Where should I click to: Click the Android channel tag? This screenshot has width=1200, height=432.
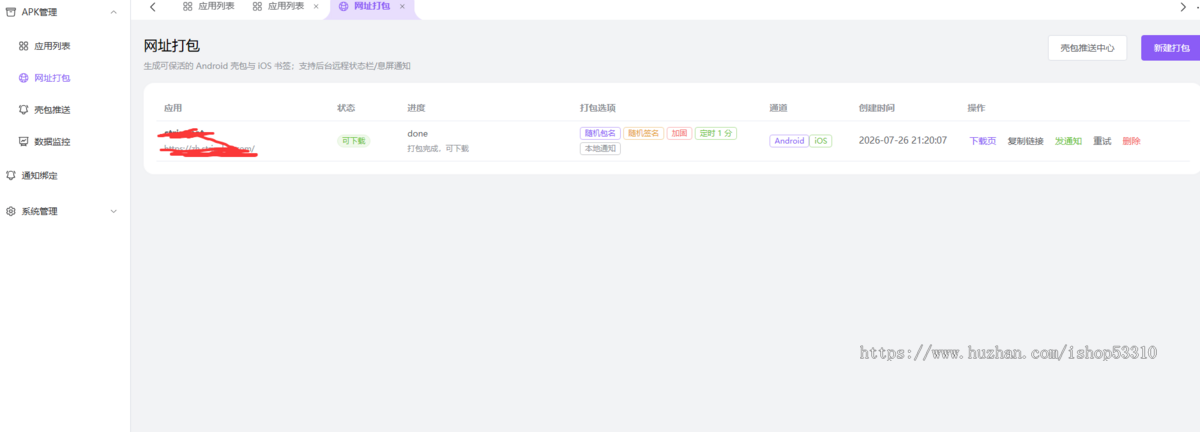coord(789,141)
